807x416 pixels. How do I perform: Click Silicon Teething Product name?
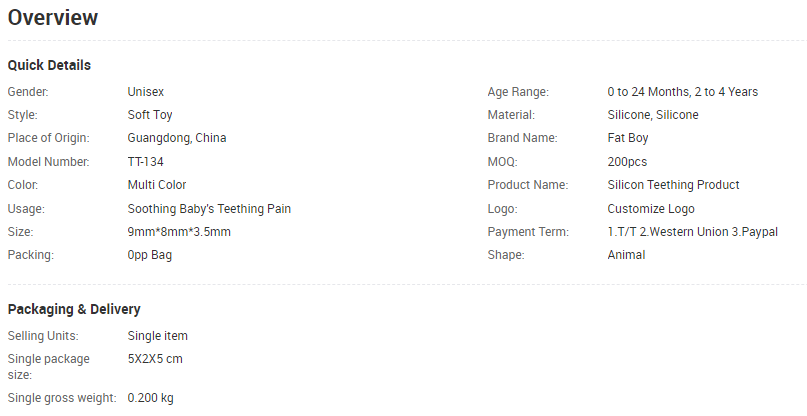(673, 185)
